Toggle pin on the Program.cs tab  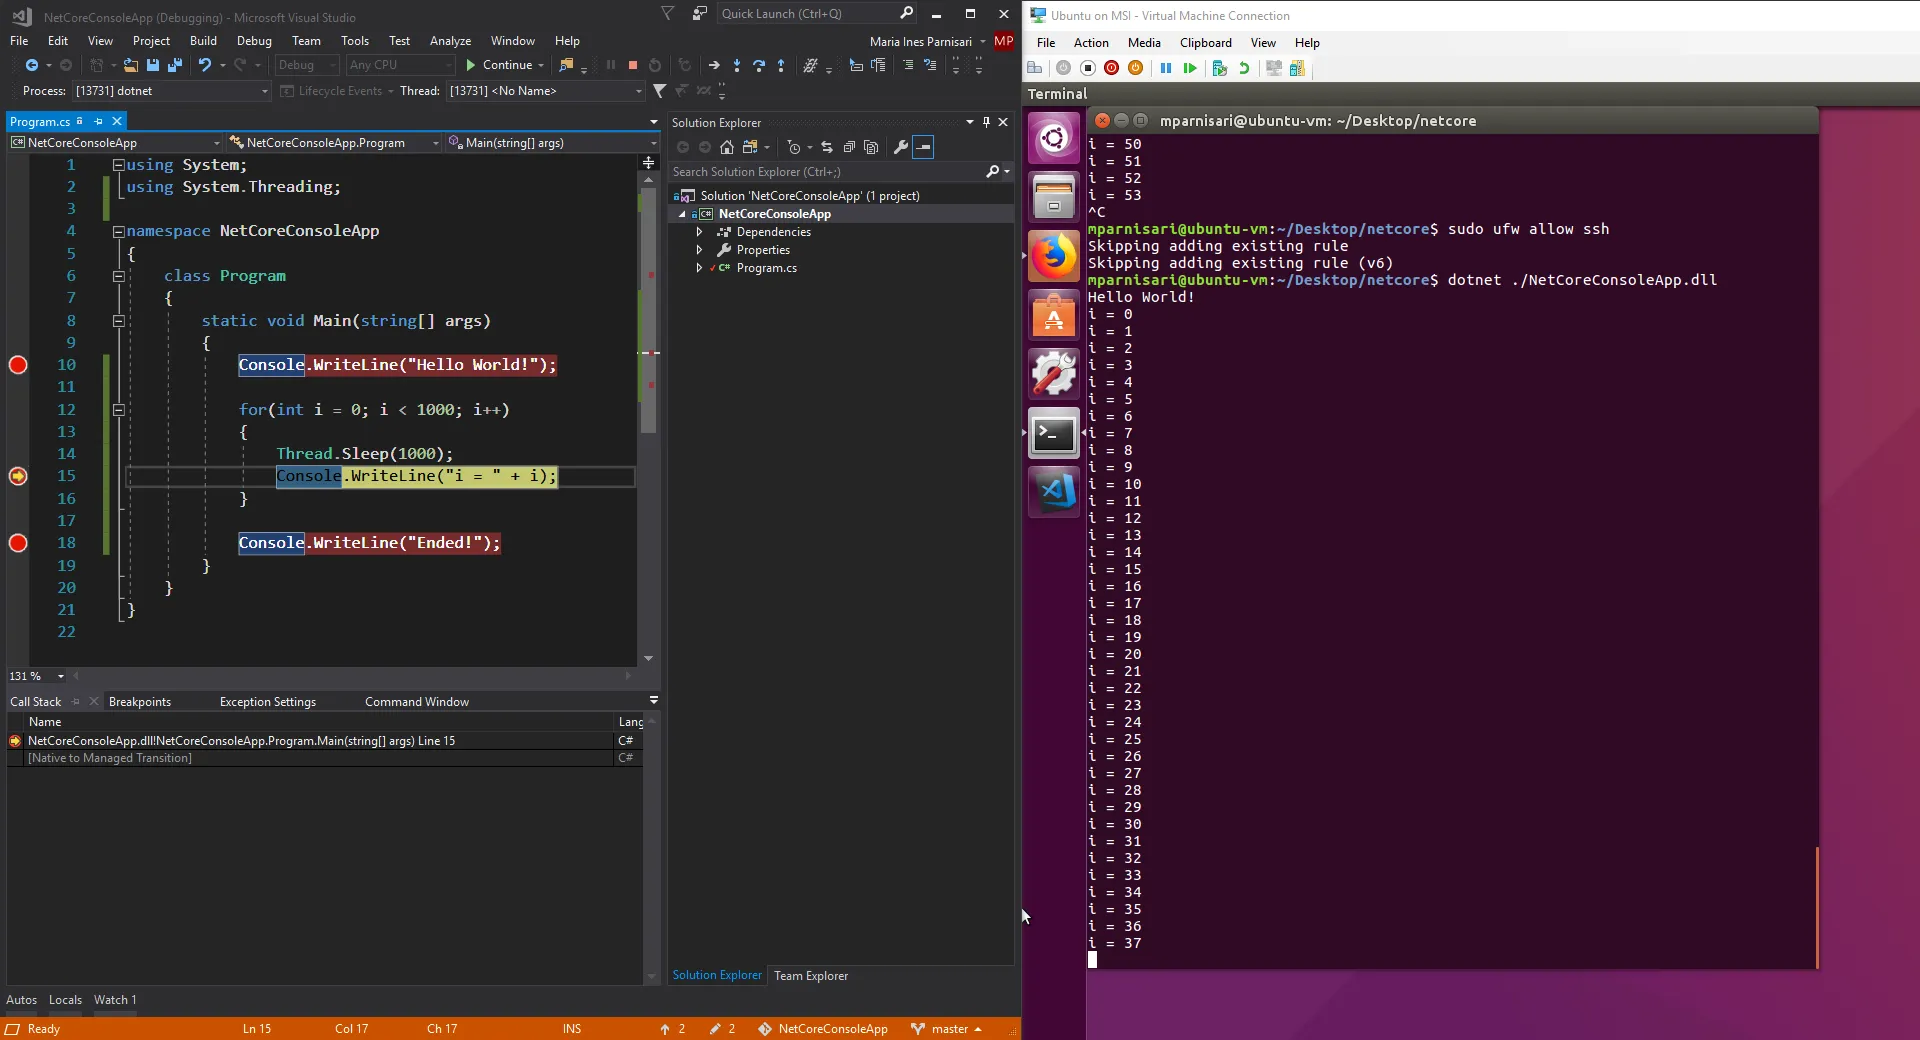98,121
